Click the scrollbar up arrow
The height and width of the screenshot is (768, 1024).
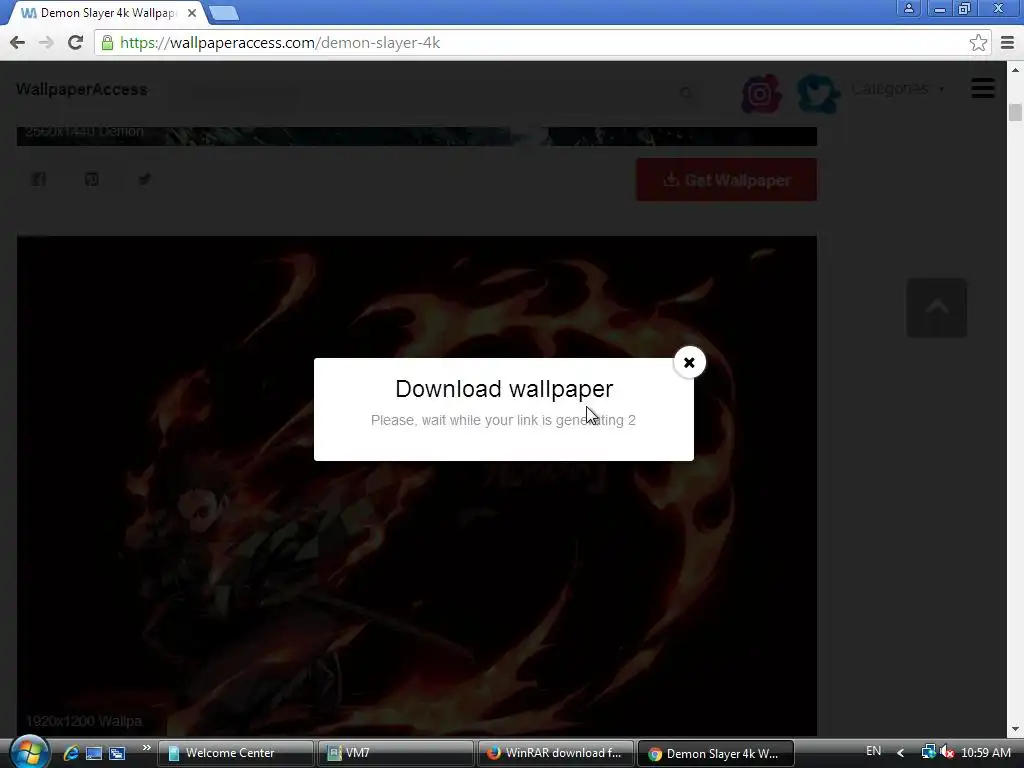(x=1015, y=69)
